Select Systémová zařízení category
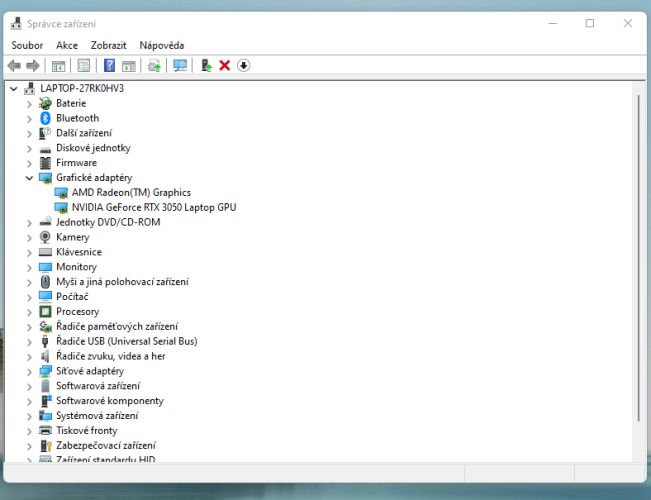The width and height of the screenshot is (651, 500). coord(97,416)
